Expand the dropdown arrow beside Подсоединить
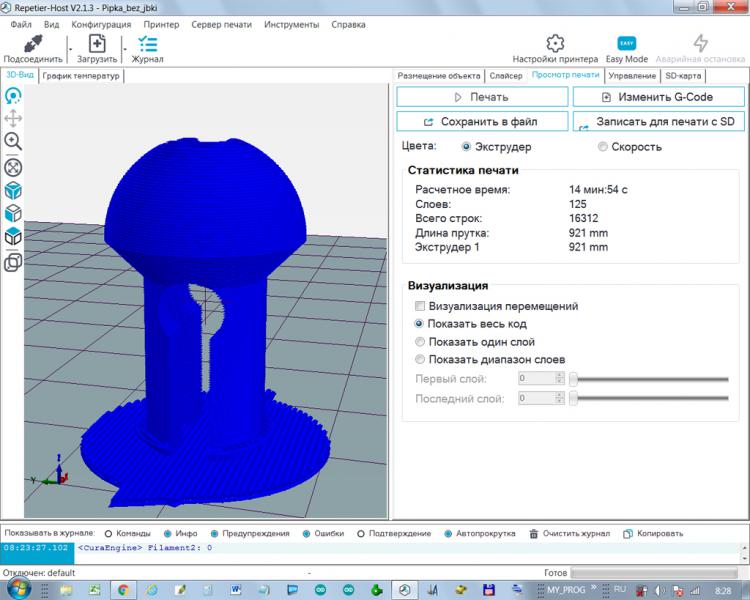The height and width of the screenshot is (600, 750). point(69,47)
